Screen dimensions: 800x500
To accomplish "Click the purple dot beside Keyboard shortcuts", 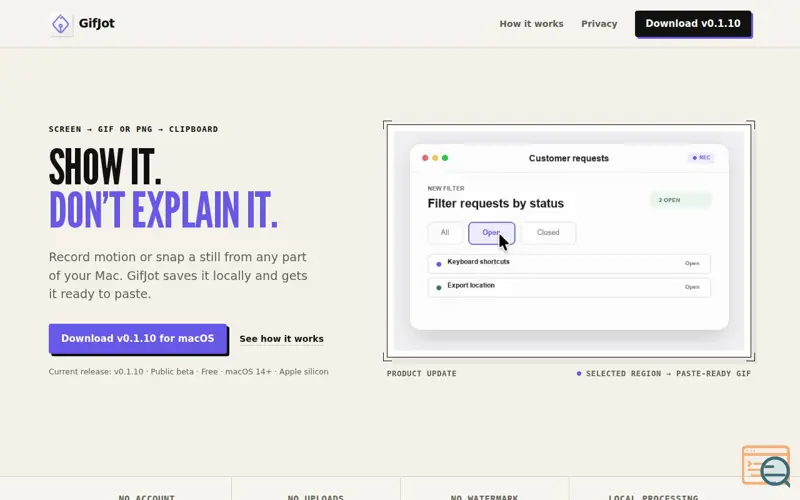I will (x=439, y=264).
